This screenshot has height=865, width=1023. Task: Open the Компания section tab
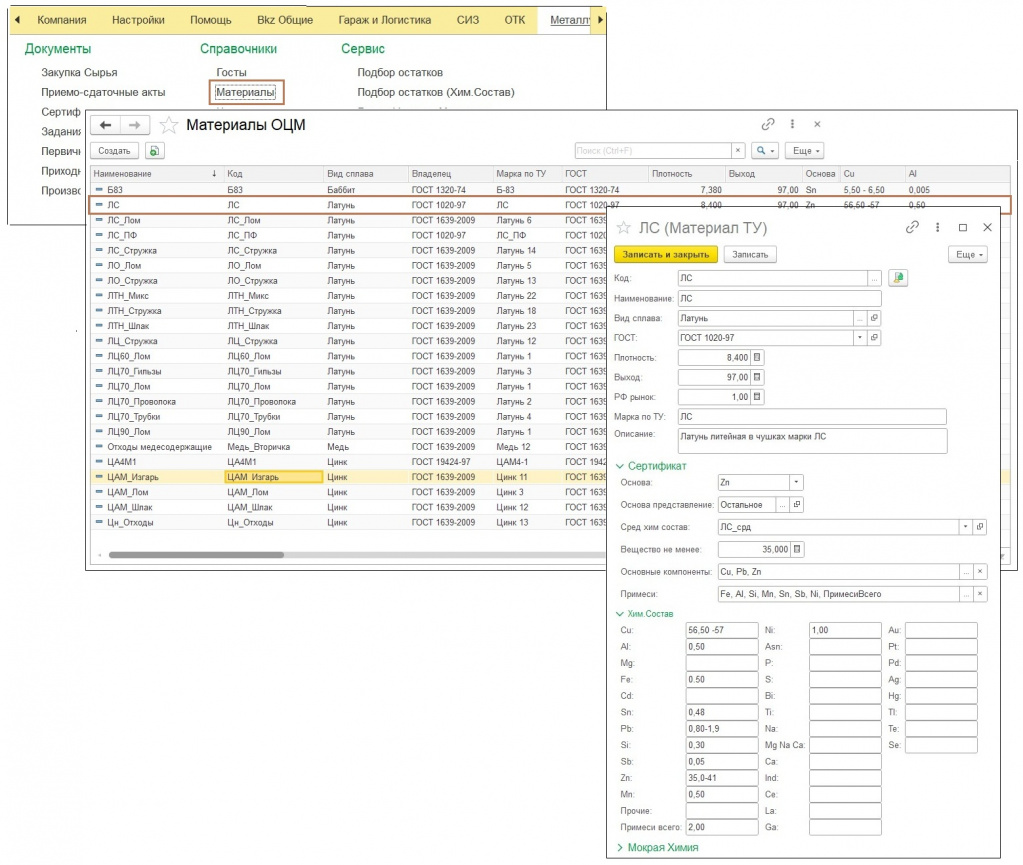(x=61, y=20)
